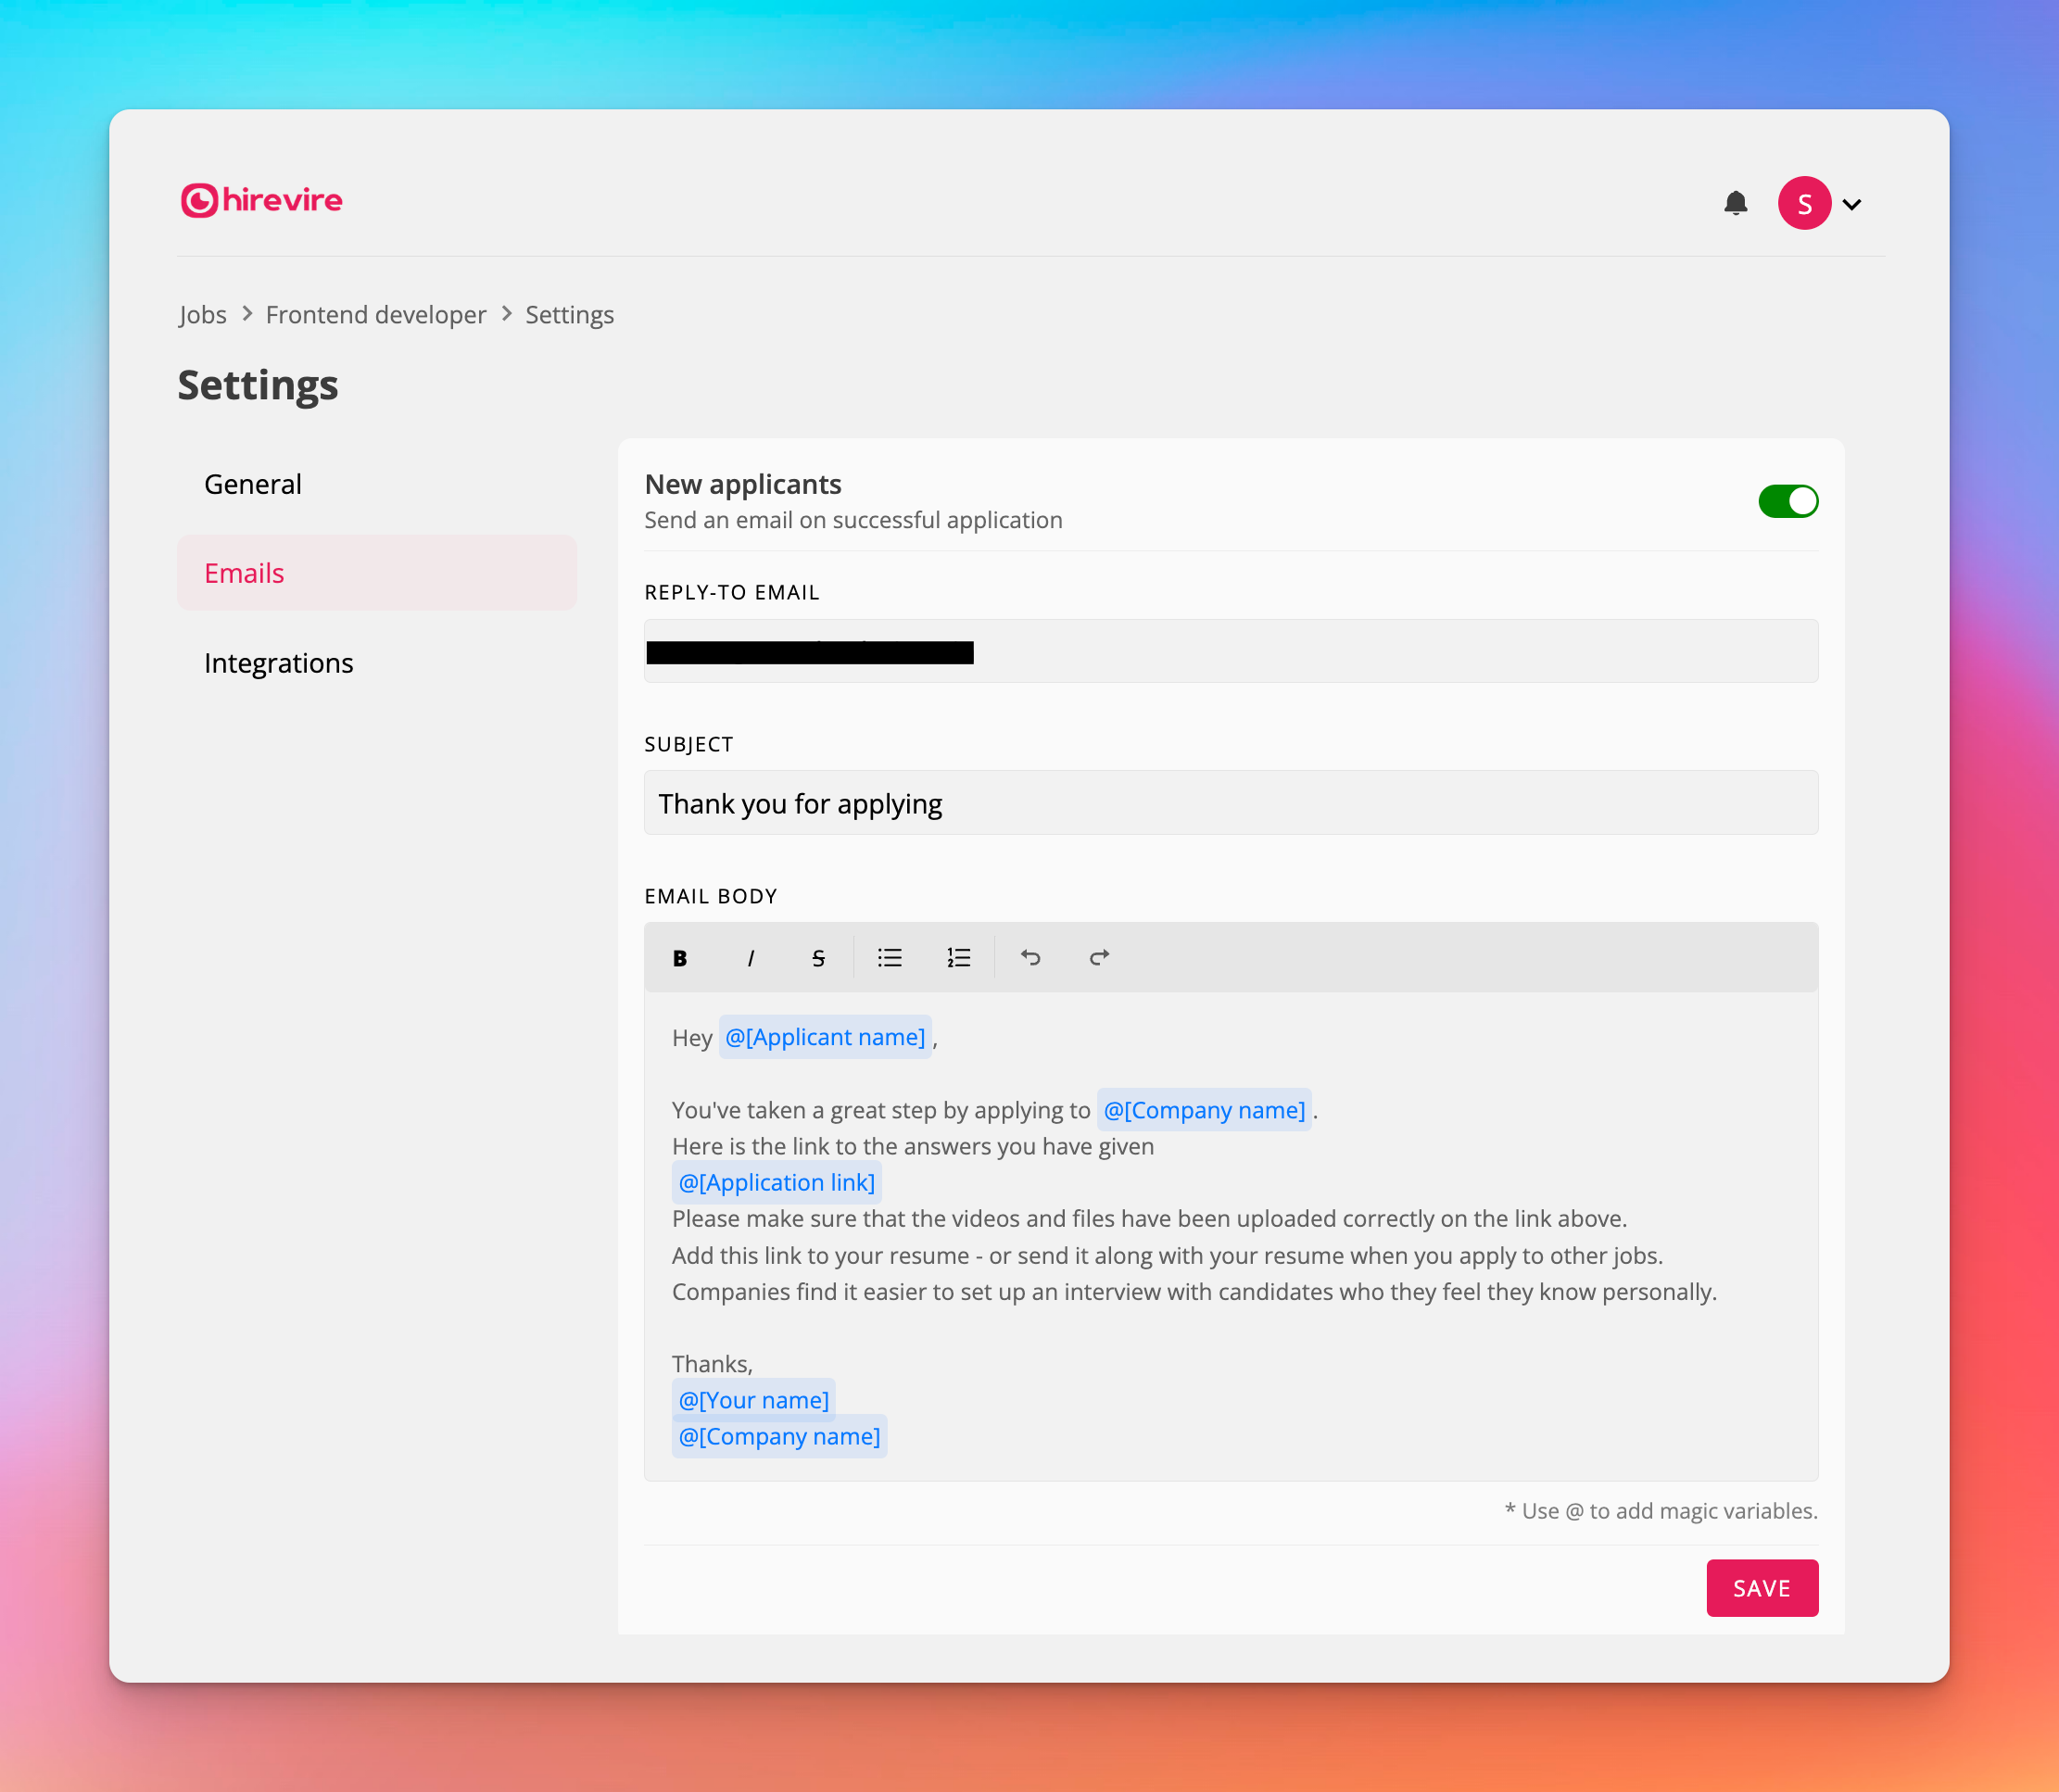Expand the user account dropdown chevron

coord(1852,205)
